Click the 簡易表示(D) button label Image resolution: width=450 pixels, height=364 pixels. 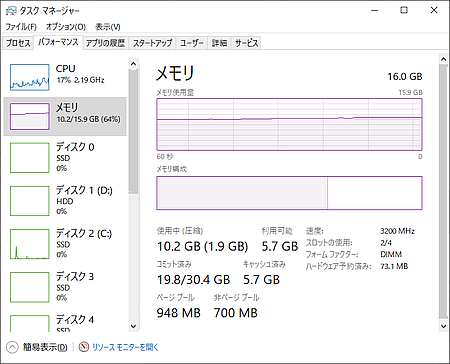coord(45,347)
